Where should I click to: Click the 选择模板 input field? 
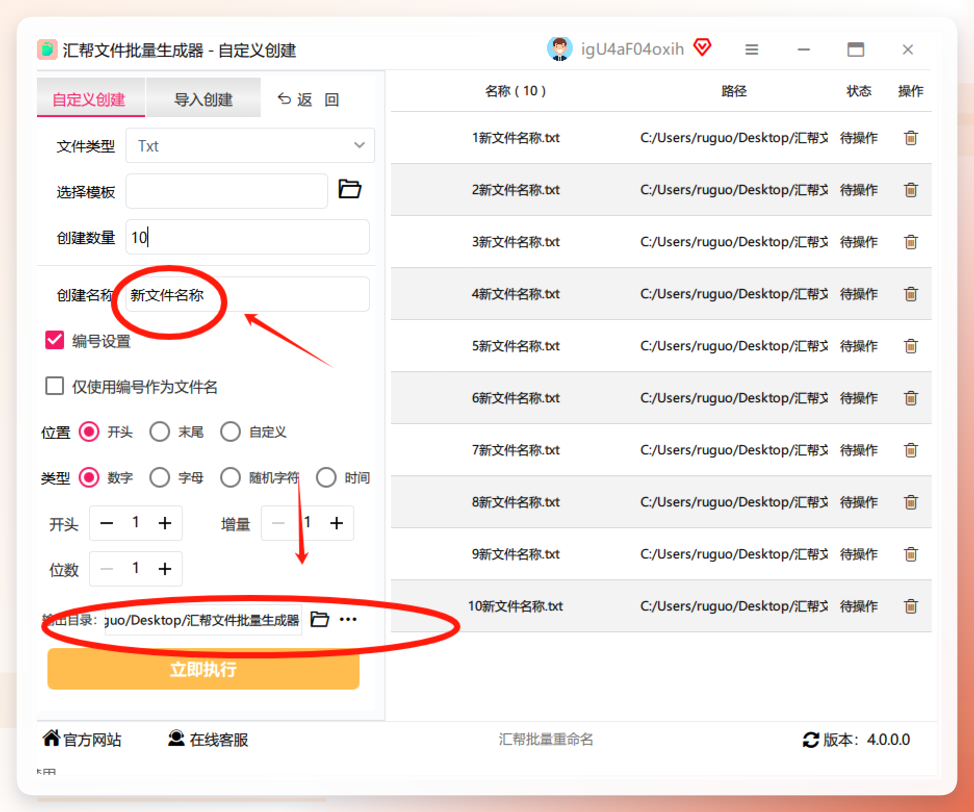pos(227,191)
